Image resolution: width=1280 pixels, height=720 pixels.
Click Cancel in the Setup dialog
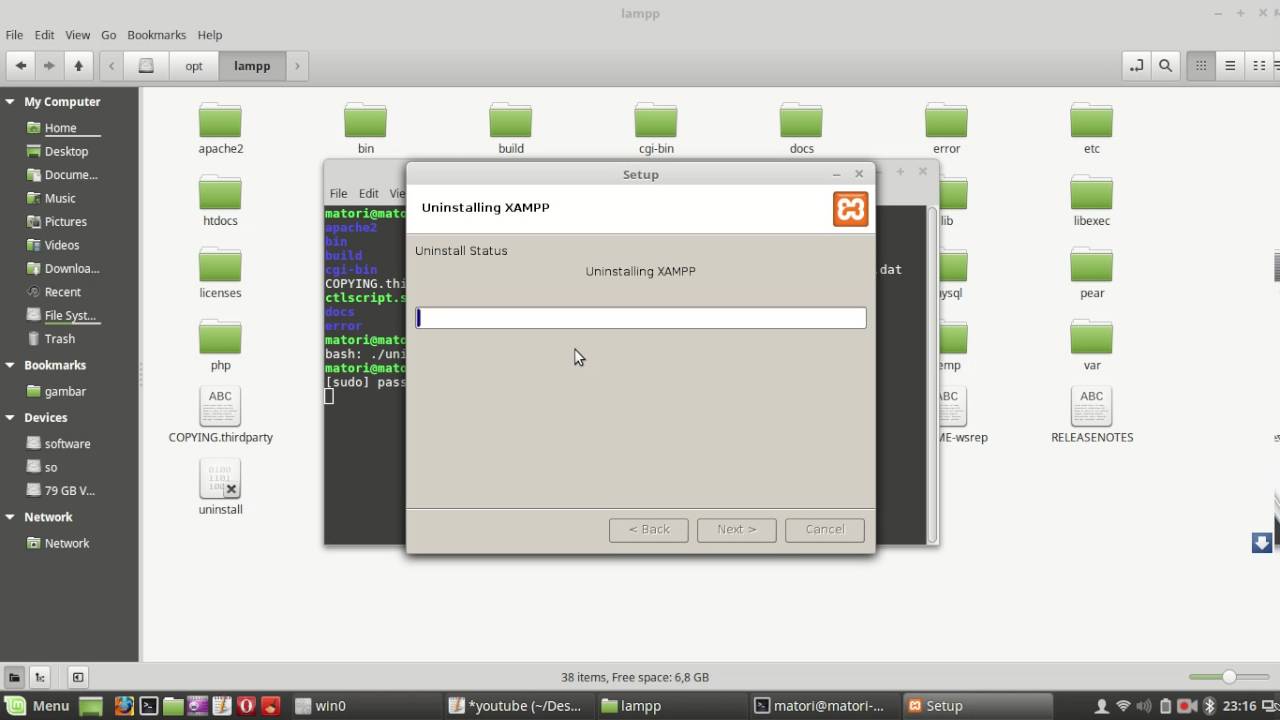(825, 529)
